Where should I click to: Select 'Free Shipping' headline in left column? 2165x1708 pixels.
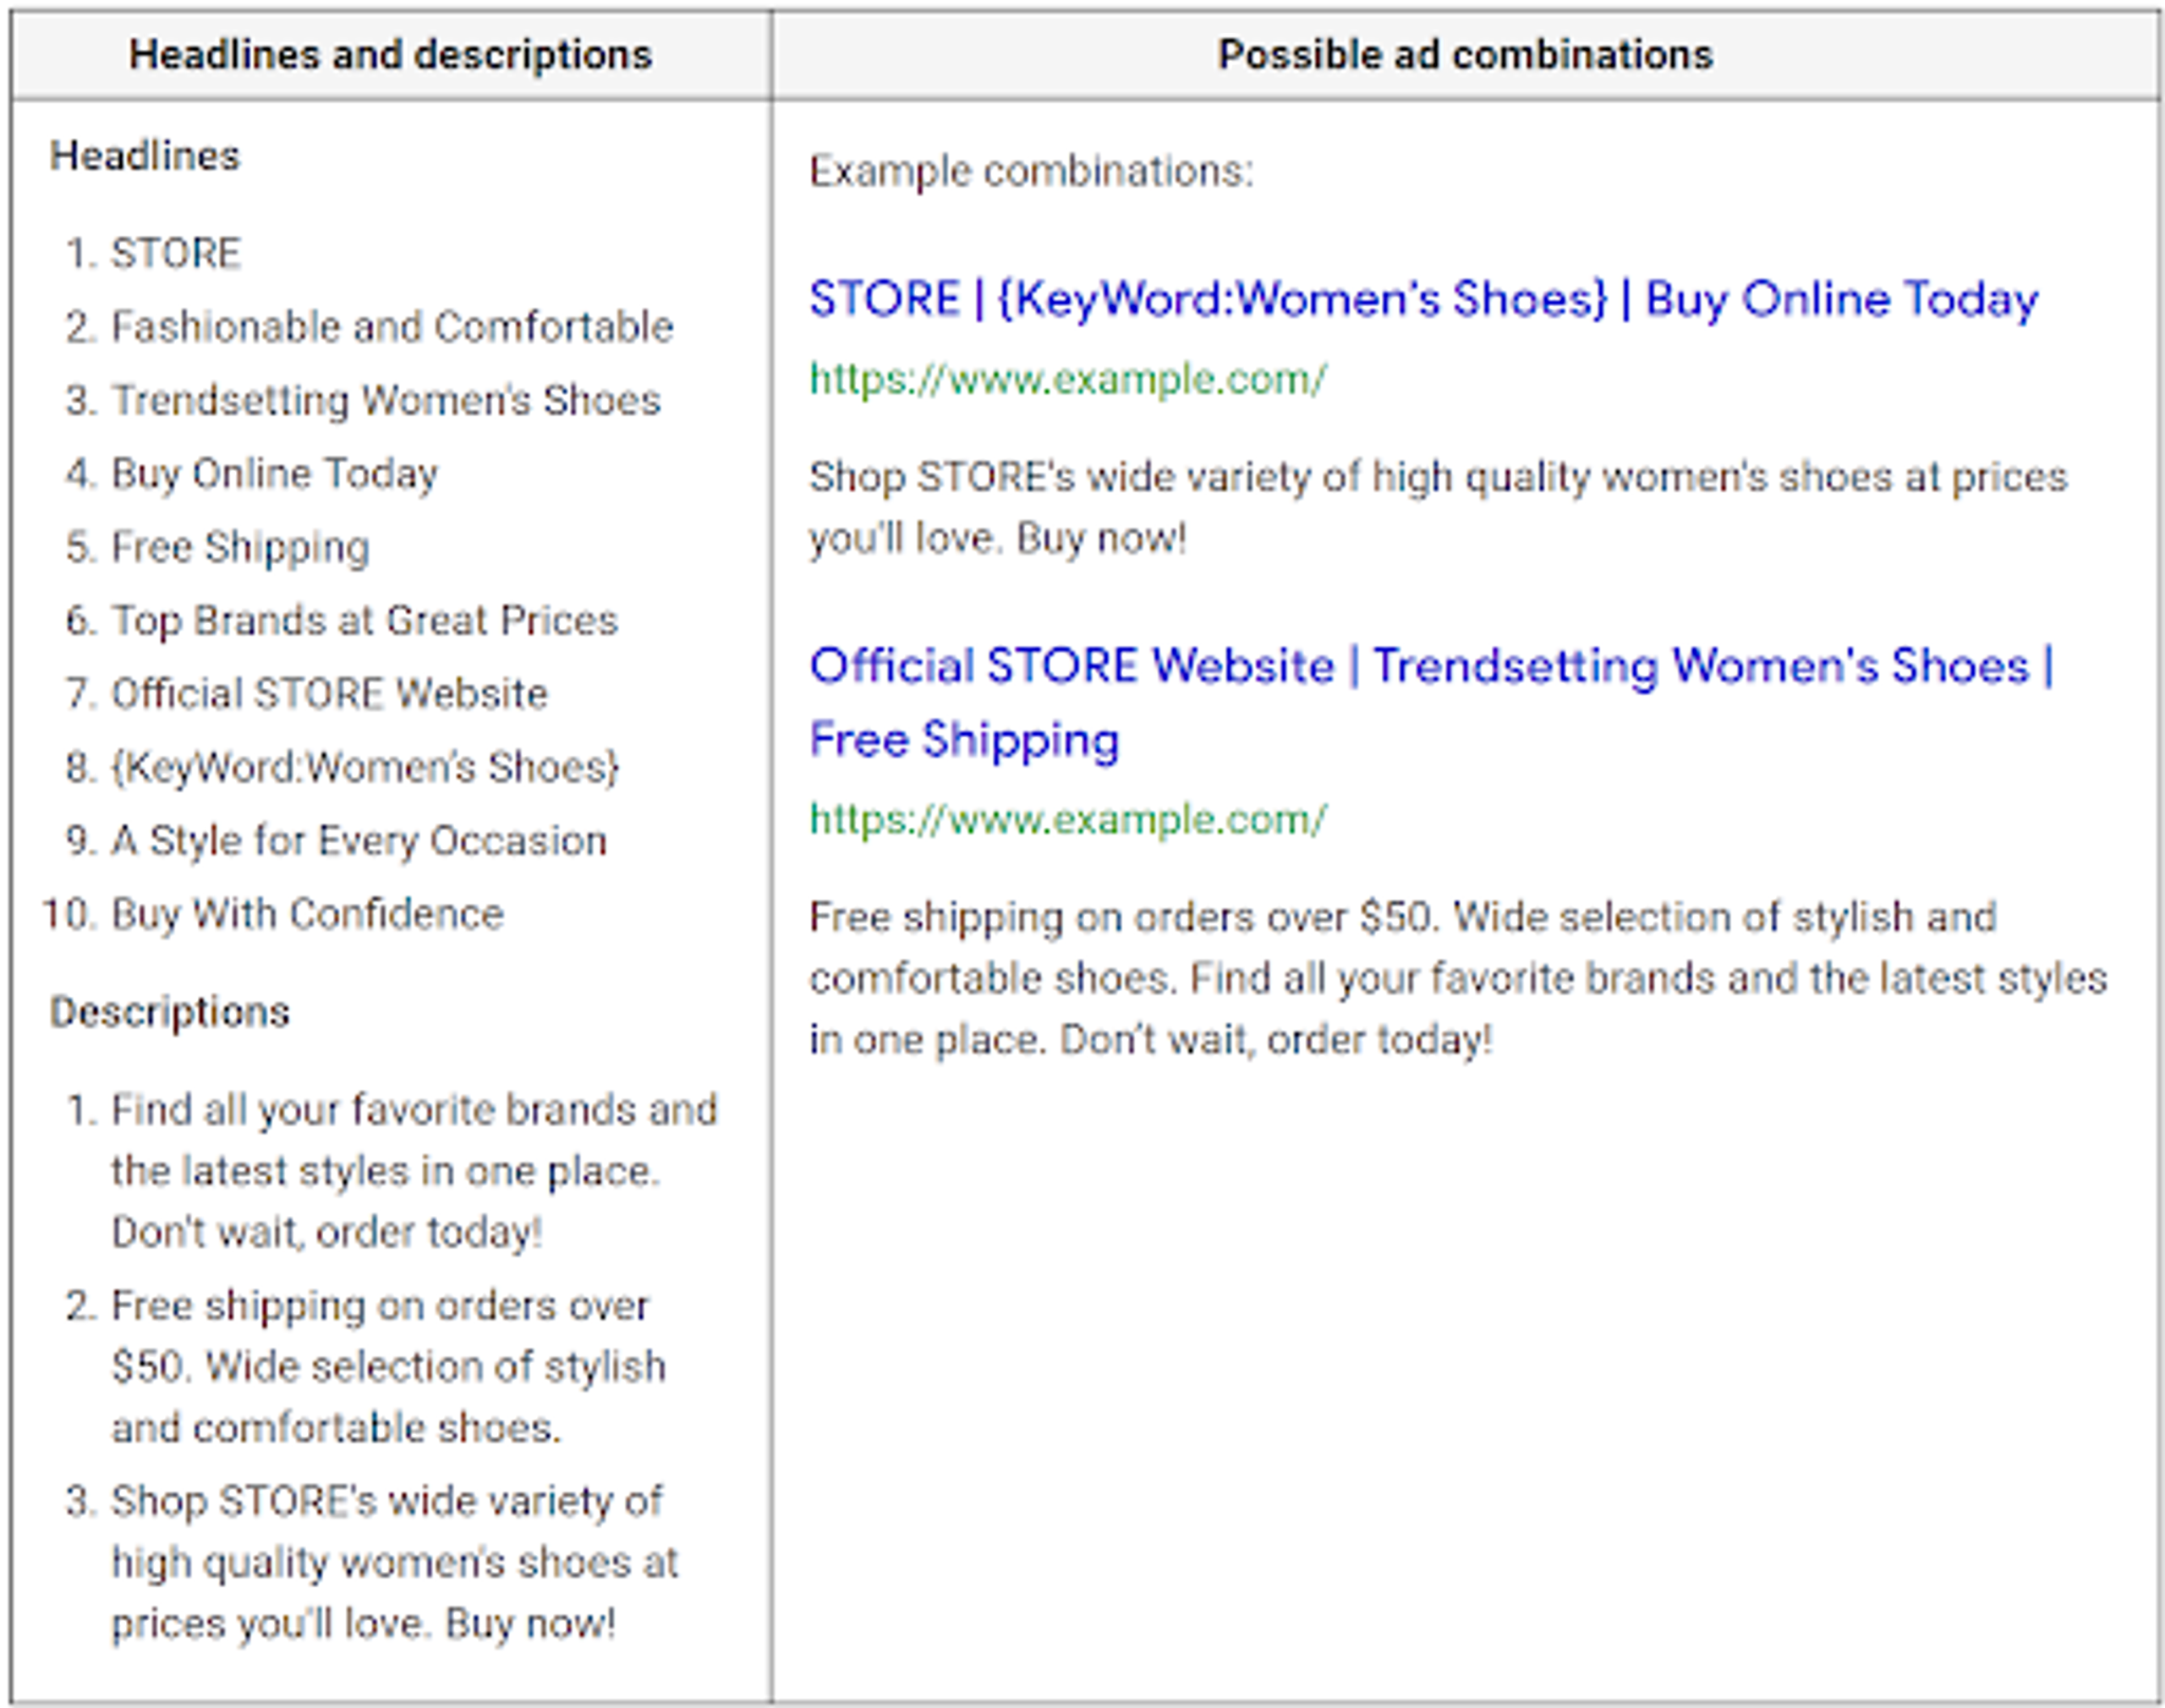240,547
